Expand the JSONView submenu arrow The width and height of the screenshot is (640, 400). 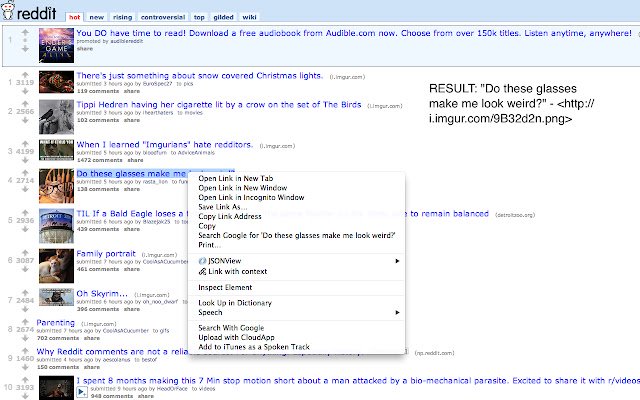397,261
